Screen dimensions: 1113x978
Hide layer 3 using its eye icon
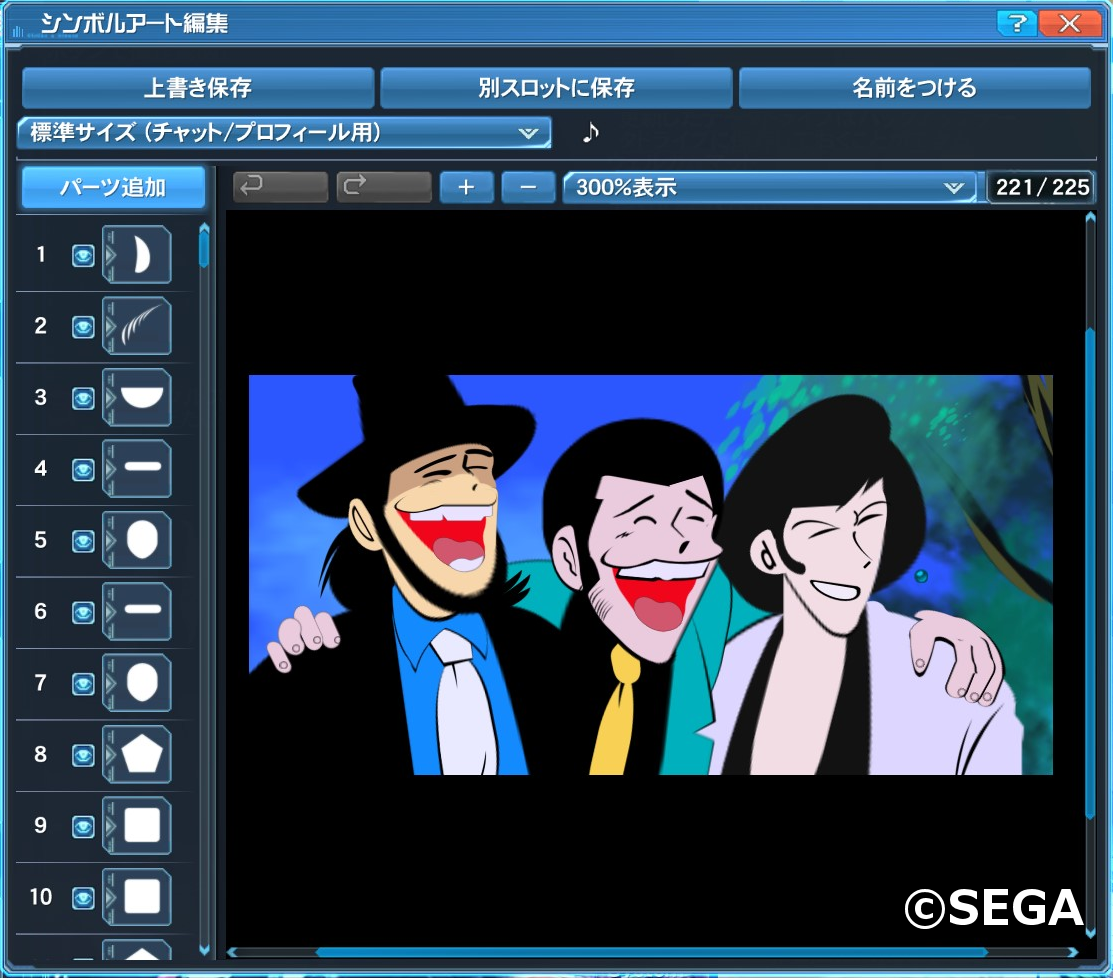pyautogui.click(x=83, y=398)
